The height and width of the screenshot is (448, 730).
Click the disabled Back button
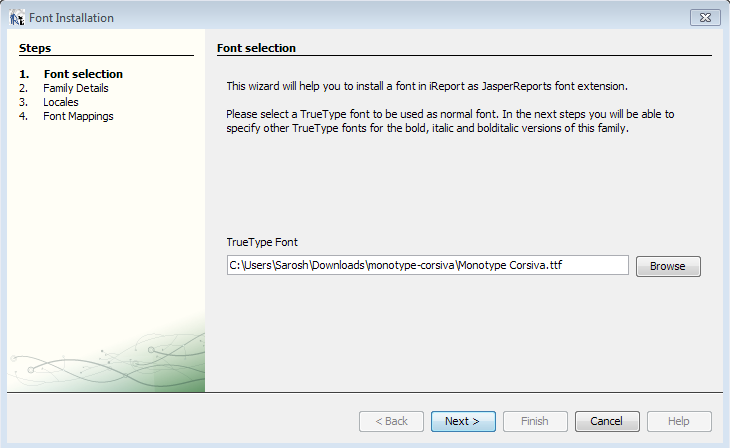(391, 421)
